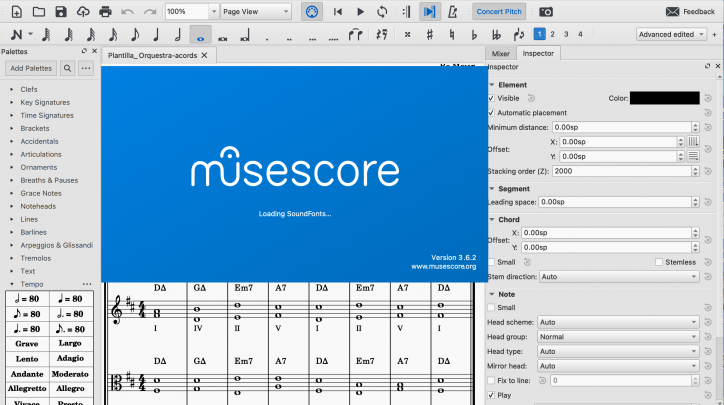This screenshot has height=405, width=724.
Task: Select voice 2
Action: click(x=552, y=34)
